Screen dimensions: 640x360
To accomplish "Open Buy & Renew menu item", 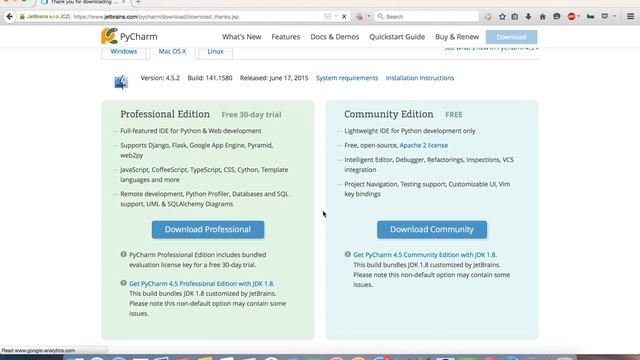I will (457, 37).
